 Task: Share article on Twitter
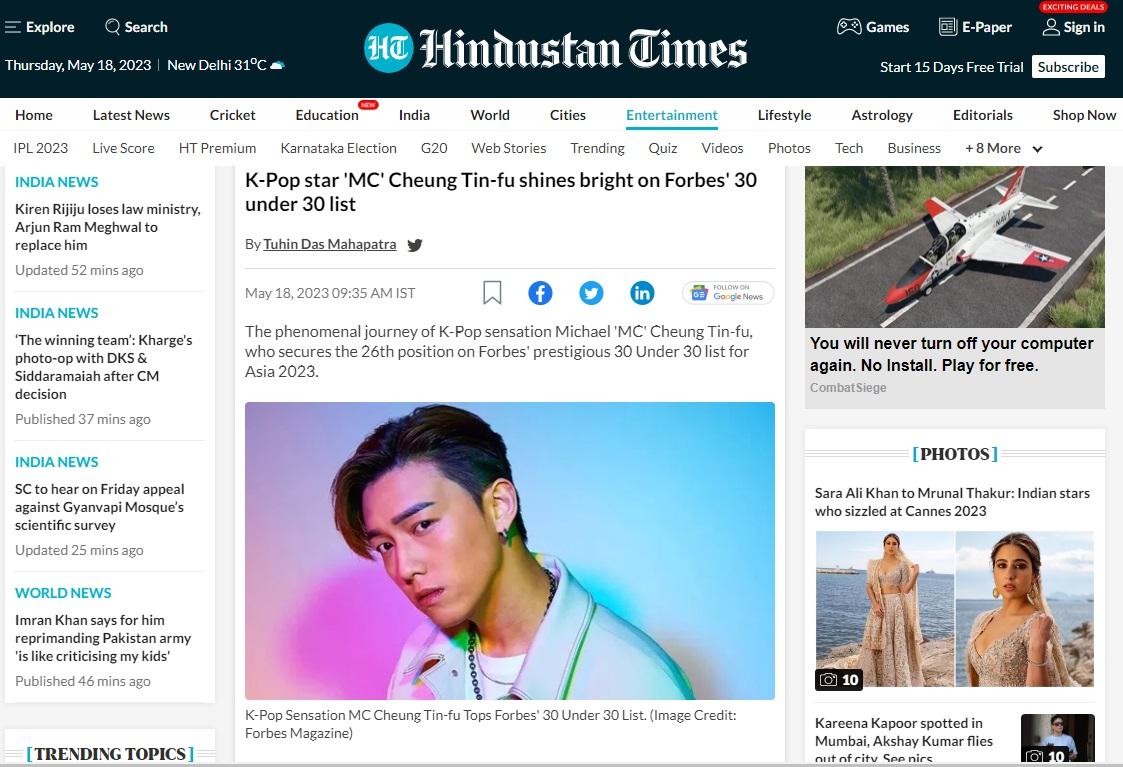point(591,293)
